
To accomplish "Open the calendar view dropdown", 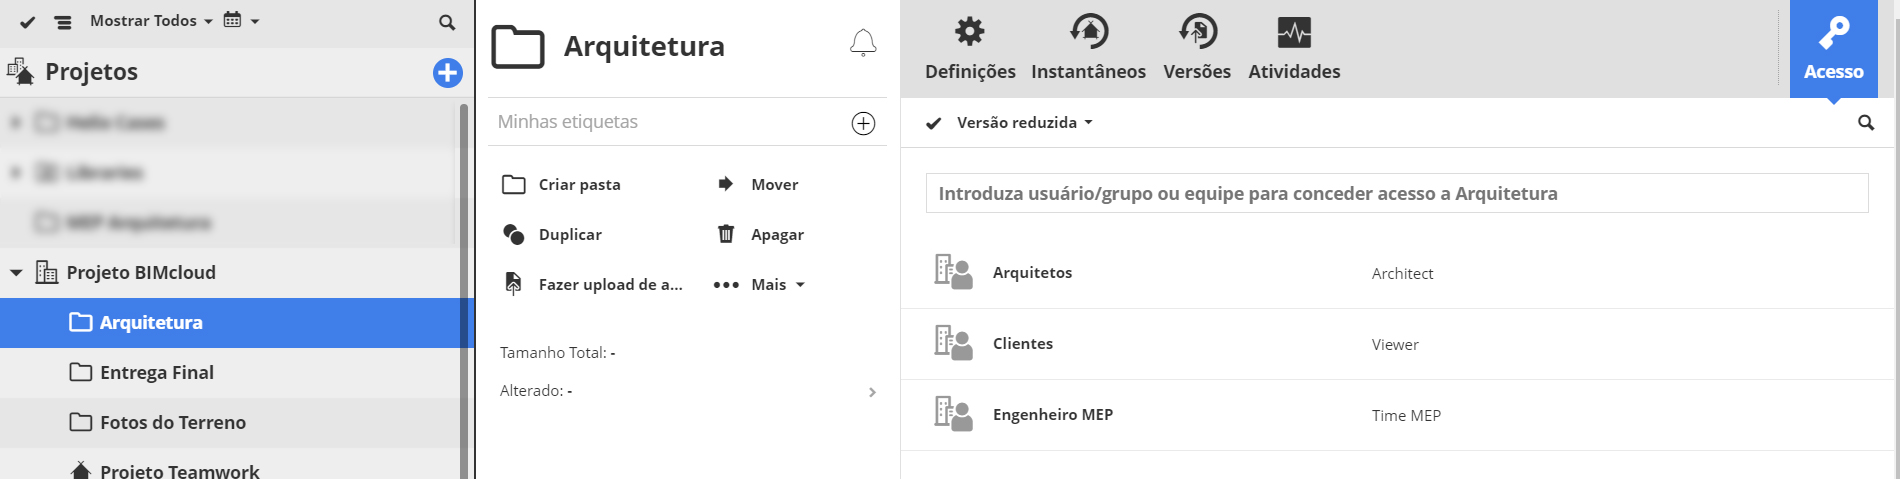I will [241, 21].
